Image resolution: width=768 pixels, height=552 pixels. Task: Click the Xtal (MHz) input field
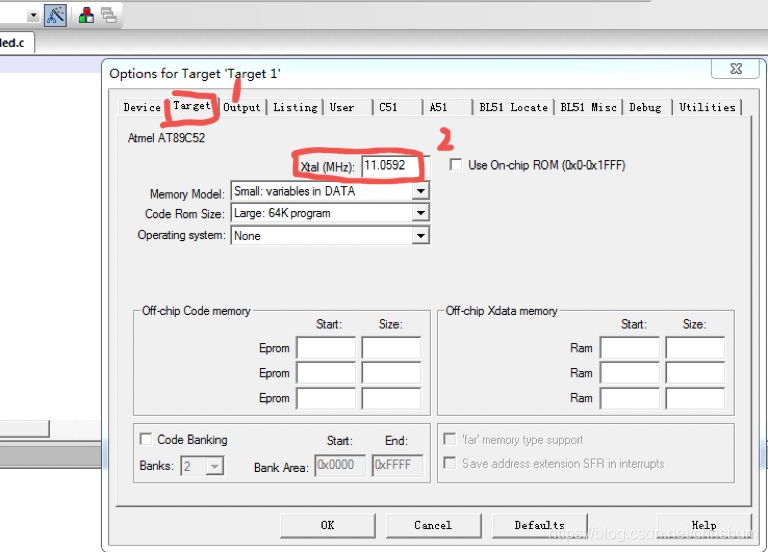coord(396,166)
